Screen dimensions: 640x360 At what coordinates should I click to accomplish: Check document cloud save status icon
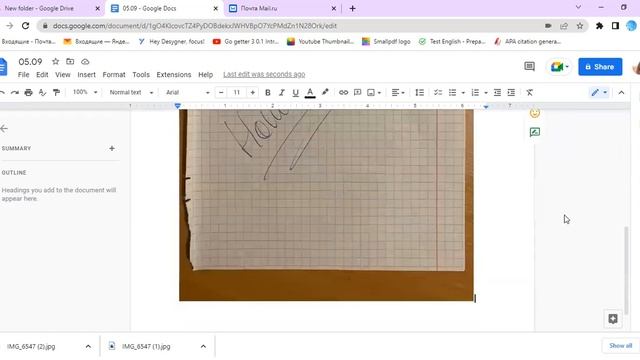point(85,62)
